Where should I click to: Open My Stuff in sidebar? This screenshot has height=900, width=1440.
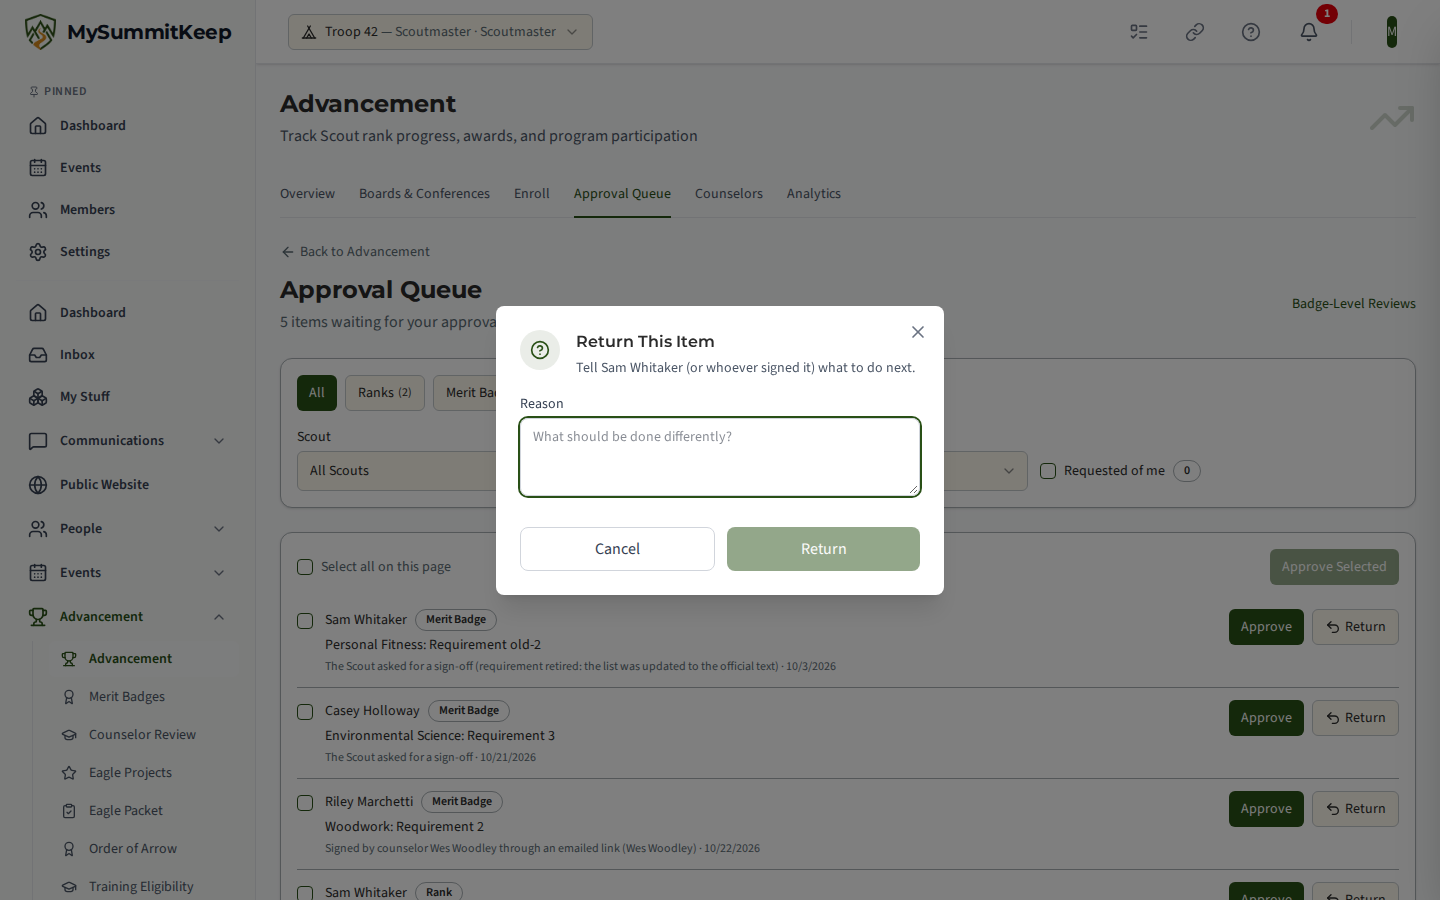click(128, 397)
